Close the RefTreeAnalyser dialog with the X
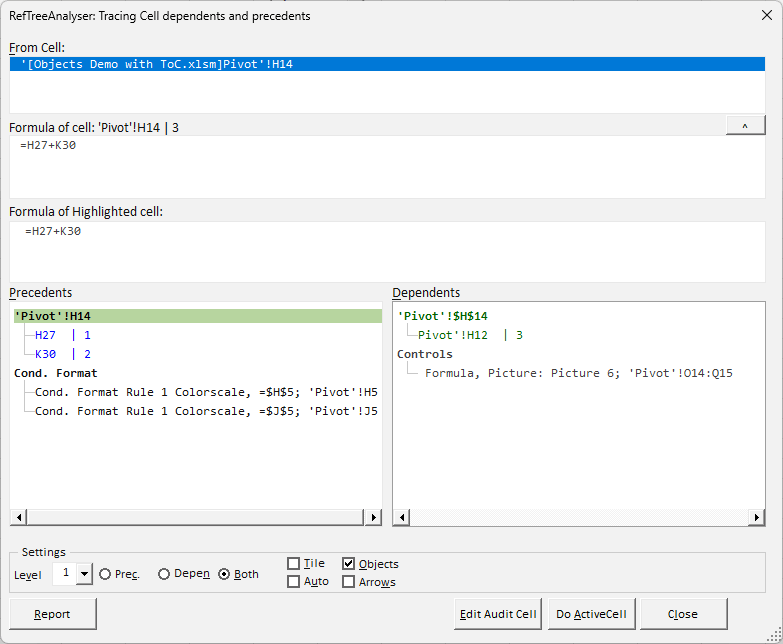 [767, 15]
